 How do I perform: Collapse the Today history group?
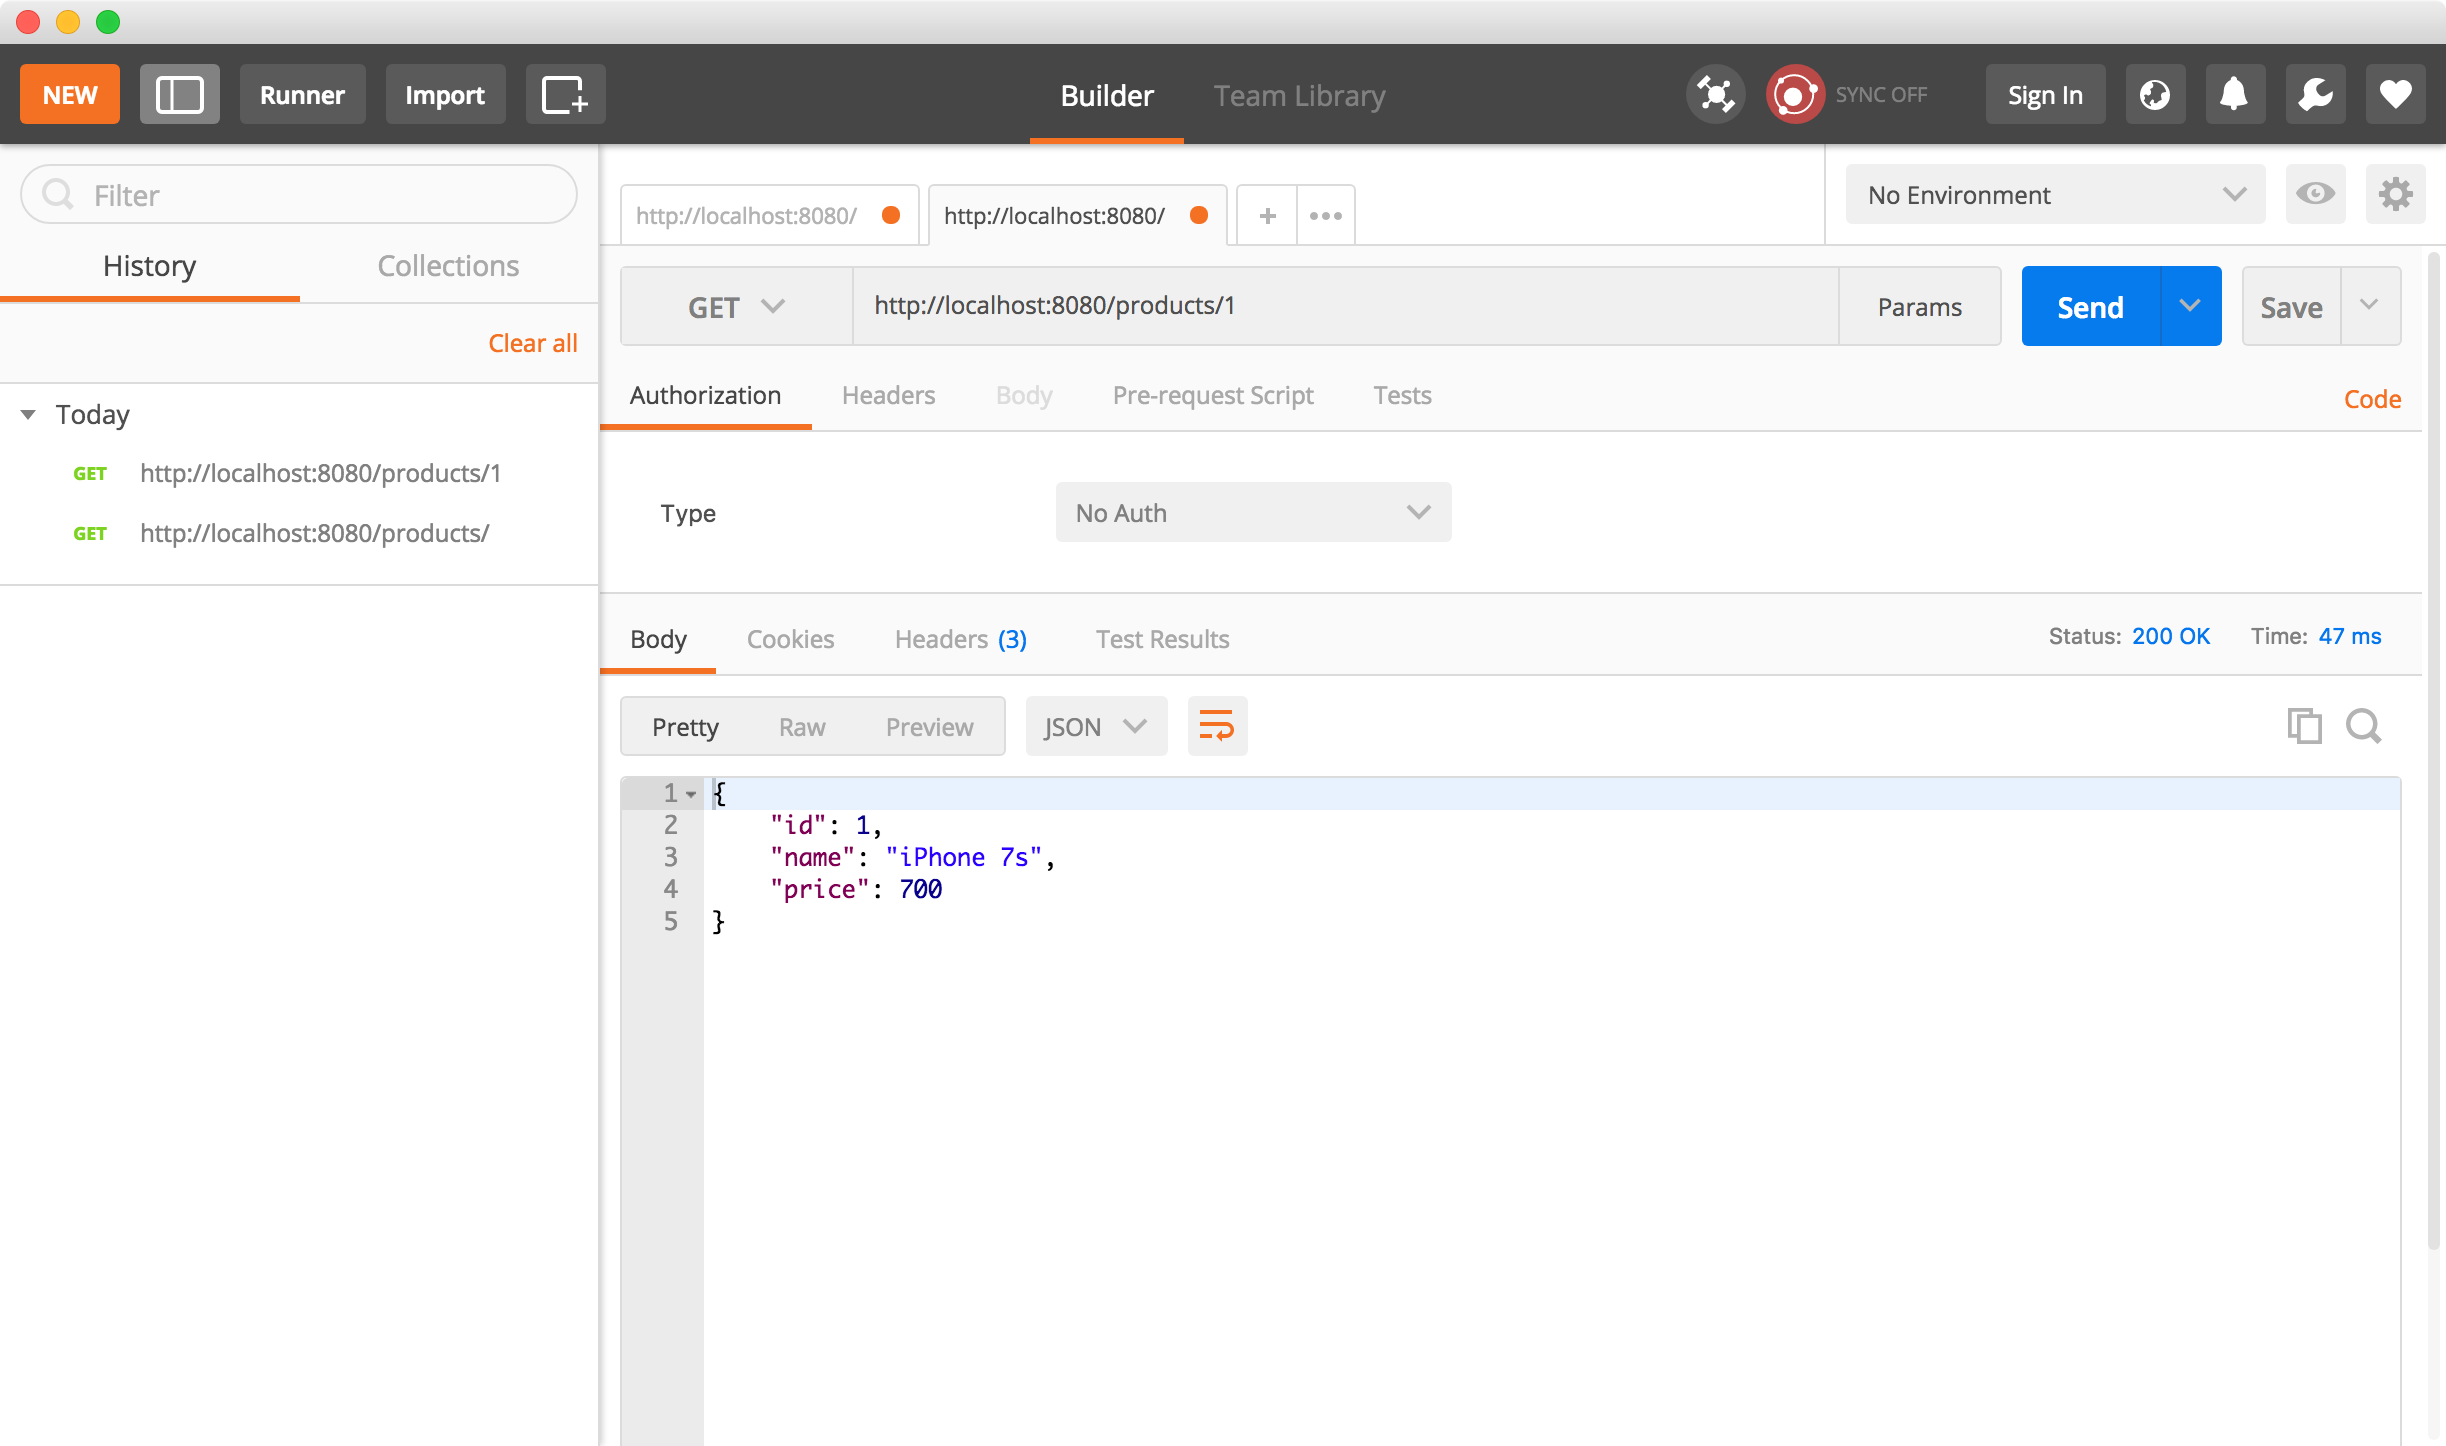point(28,414)
